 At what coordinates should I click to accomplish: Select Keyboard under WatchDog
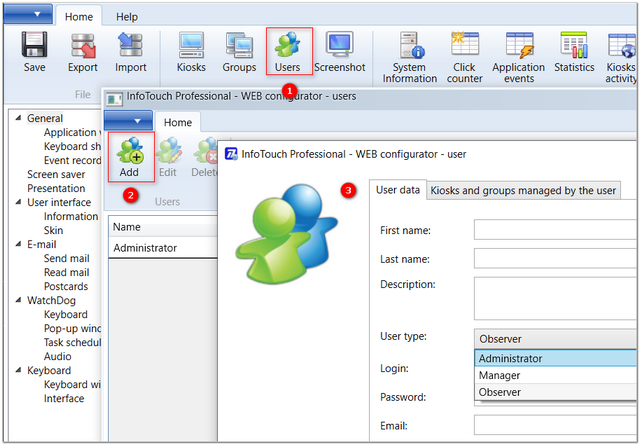pyautogui.click(x=66, y=314)
